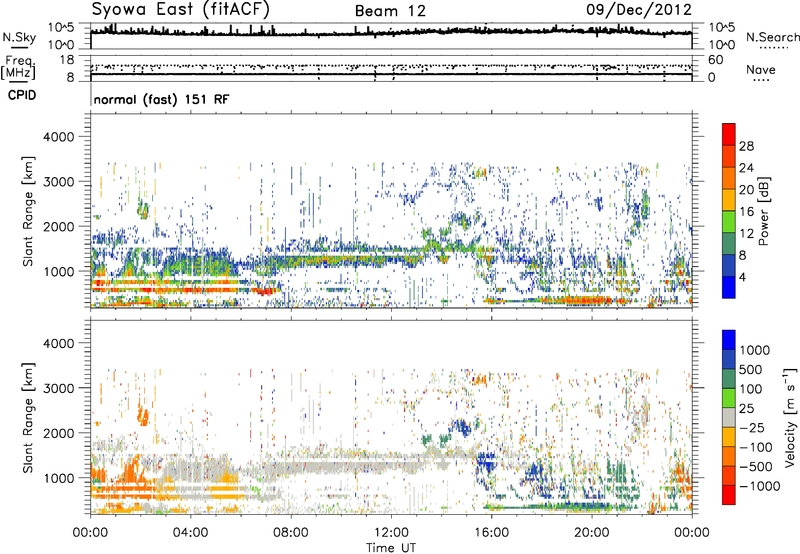The image size is (800, 554).
Task: Click the date '09/Dec/2012'
Action: (639, 9)
